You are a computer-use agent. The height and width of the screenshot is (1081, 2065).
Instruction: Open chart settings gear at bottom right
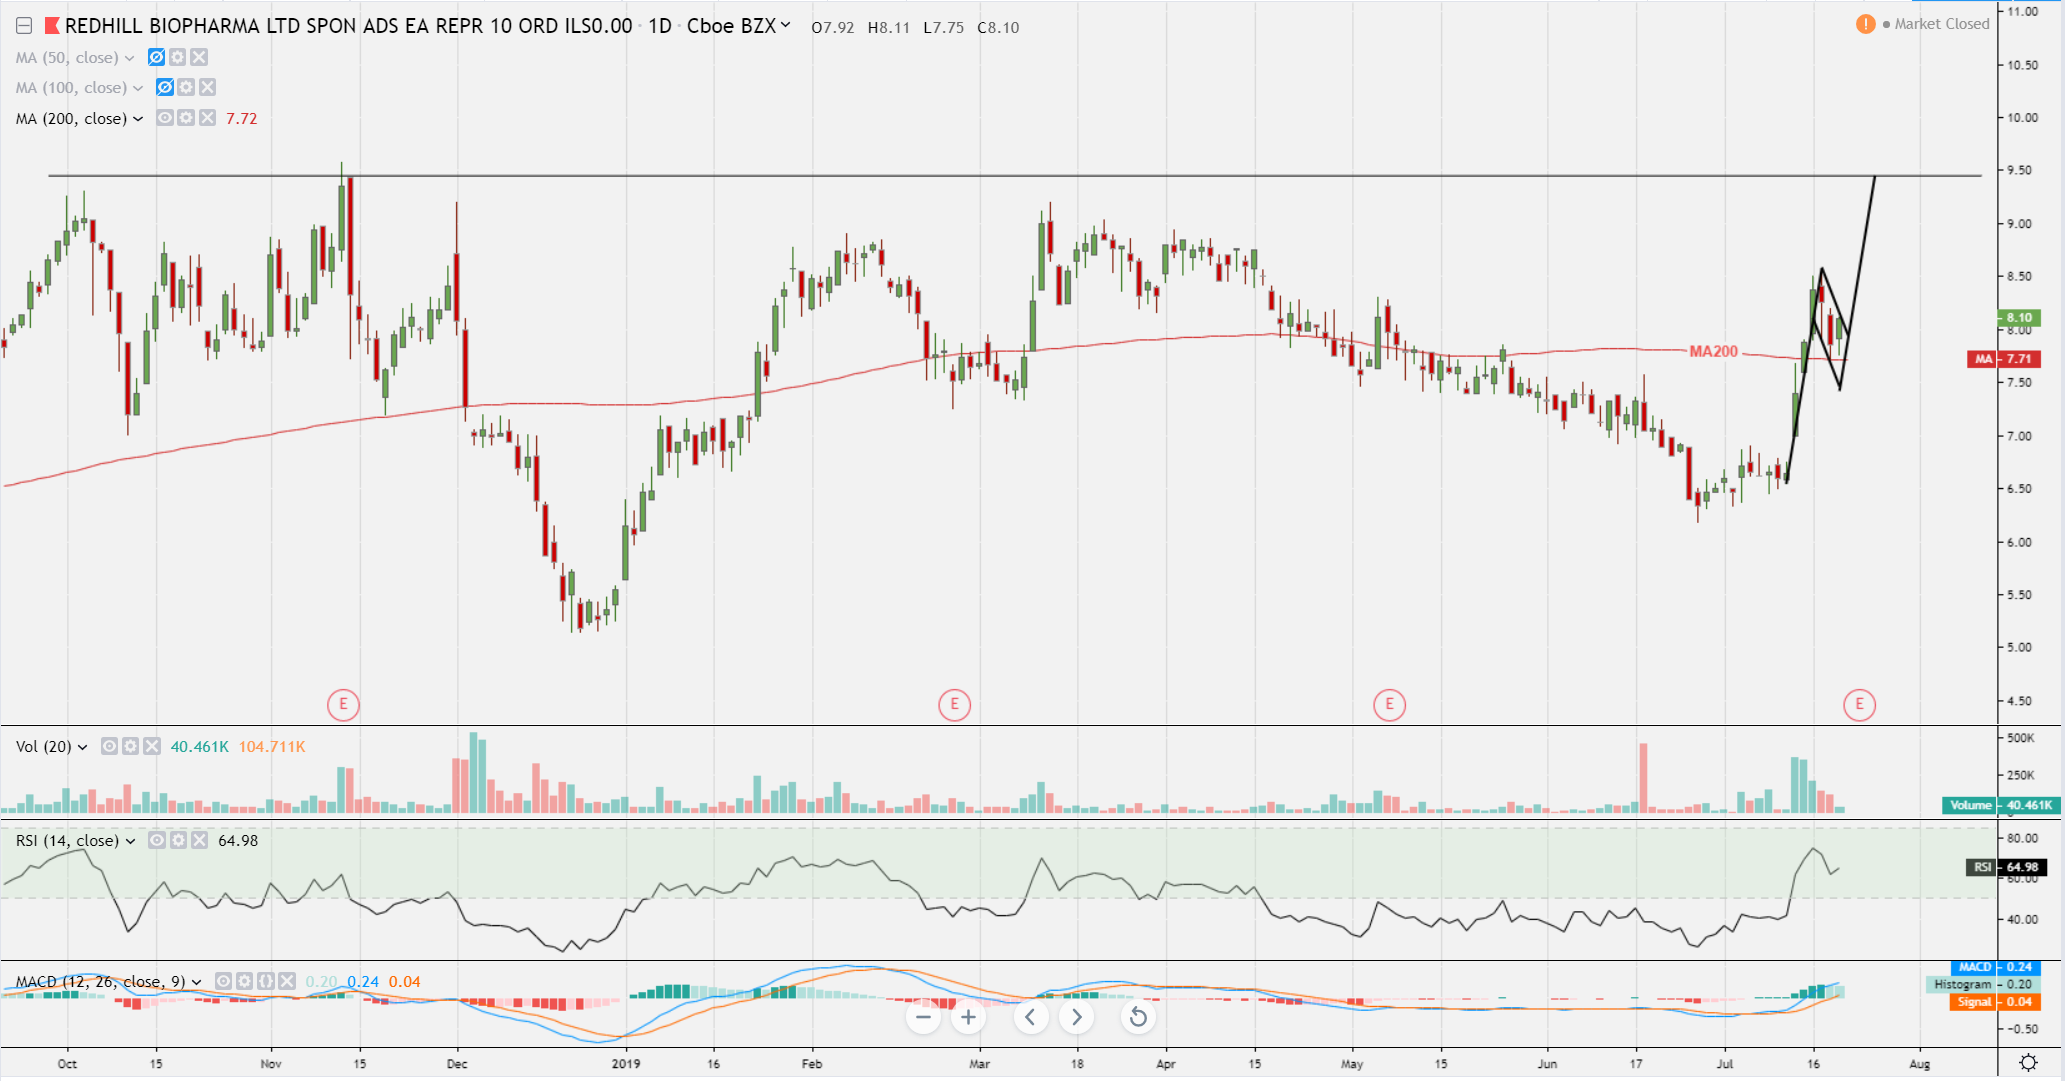click(x=2028, y=1062)
